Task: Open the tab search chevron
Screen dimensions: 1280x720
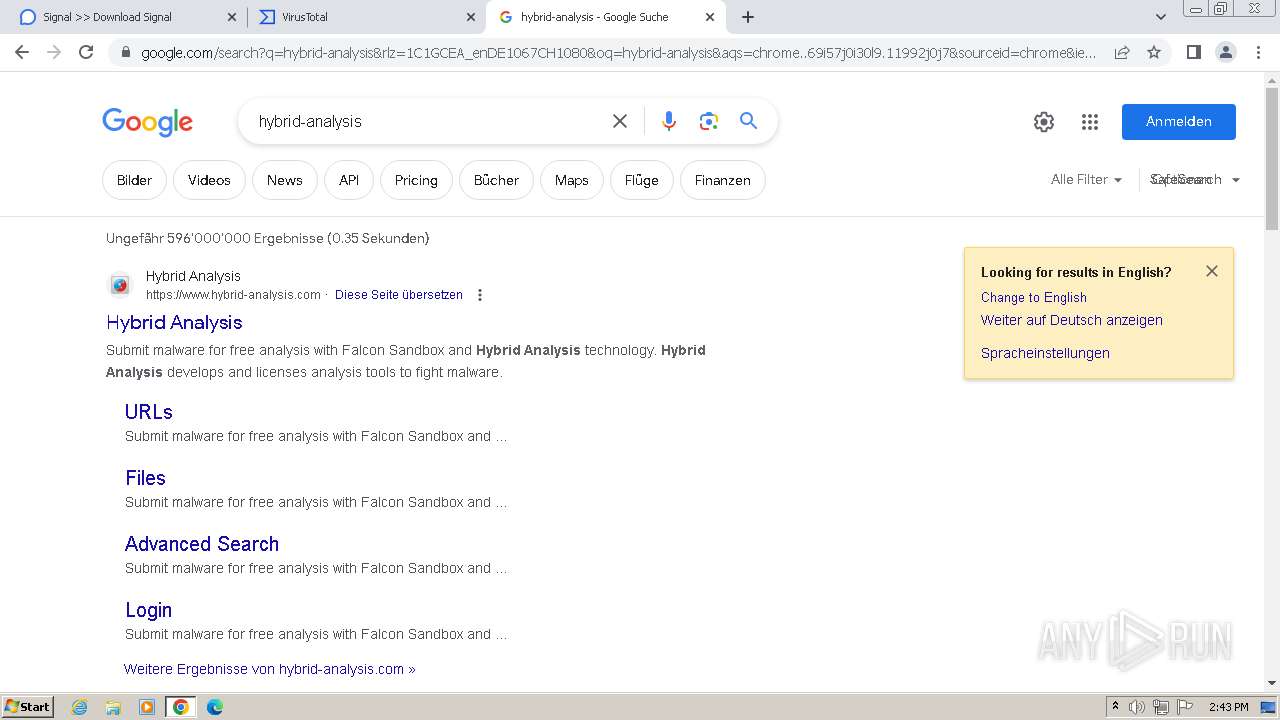Action: [1161, 17]
